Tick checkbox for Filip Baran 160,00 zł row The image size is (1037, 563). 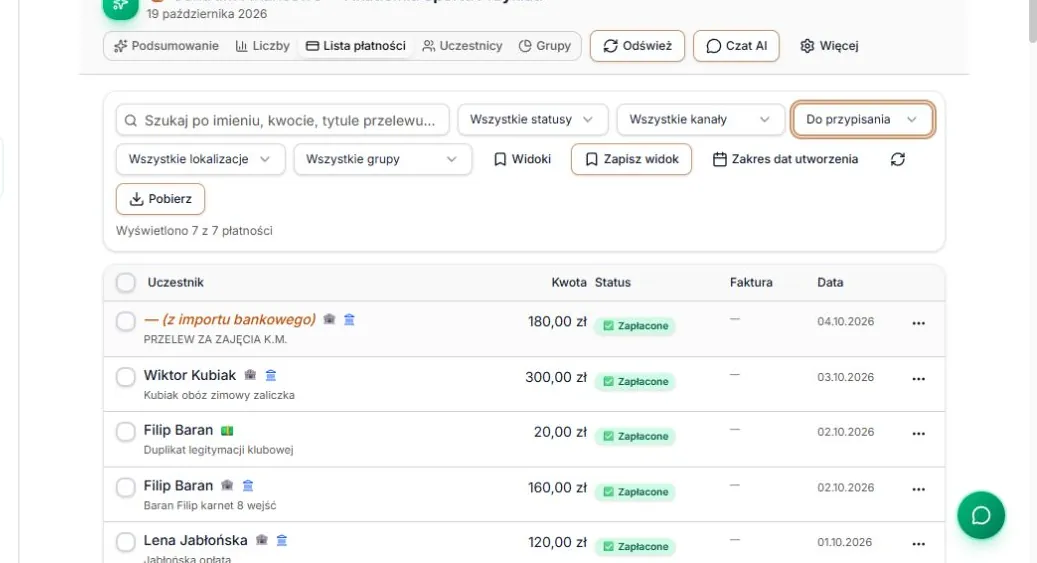(x=126, y=488)
